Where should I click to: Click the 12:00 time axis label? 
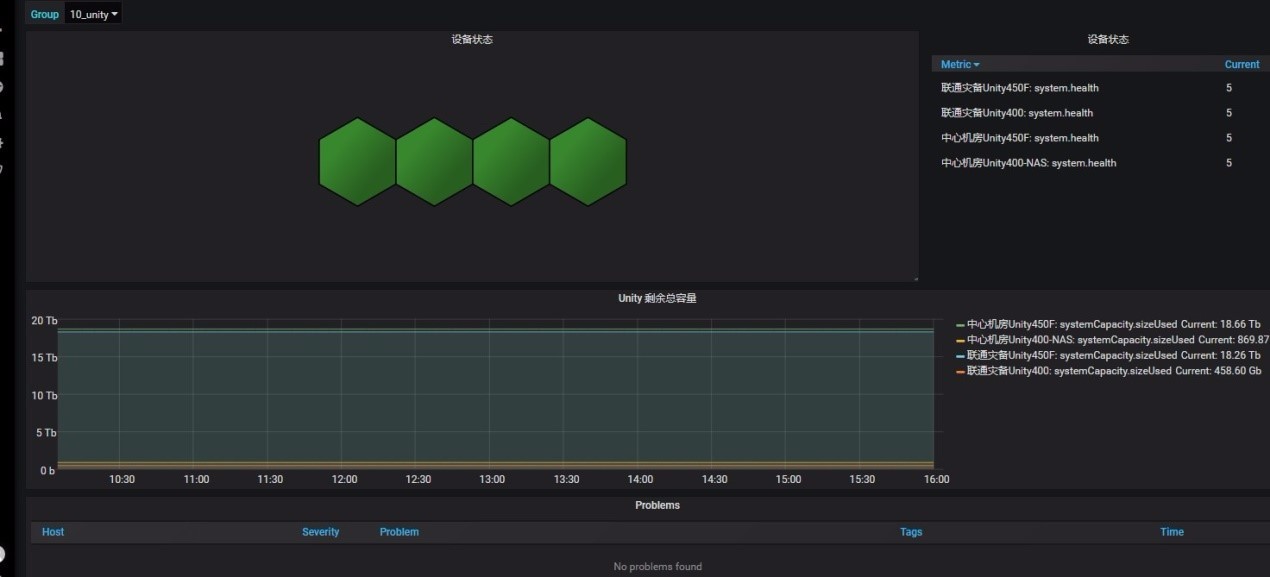344,479
